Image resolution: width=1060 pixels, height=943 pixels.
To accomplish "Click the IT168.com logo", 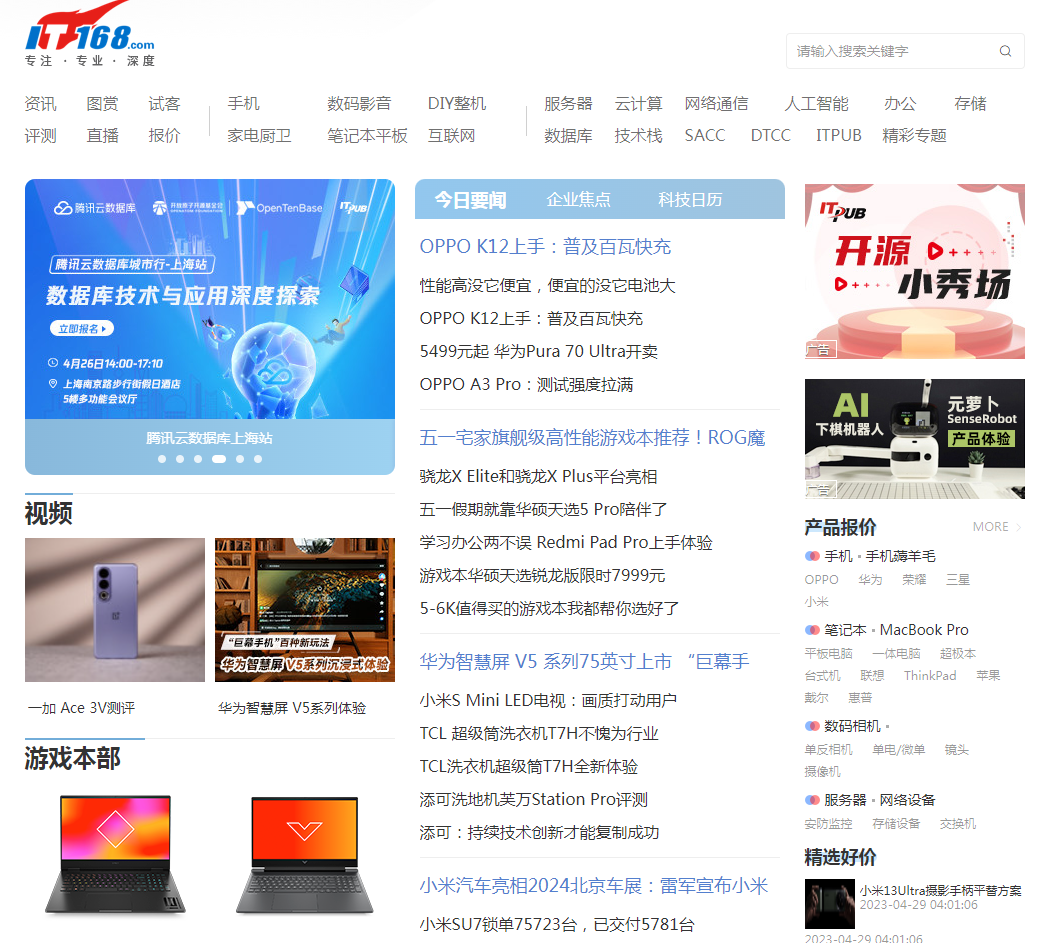I will (90, 35).
